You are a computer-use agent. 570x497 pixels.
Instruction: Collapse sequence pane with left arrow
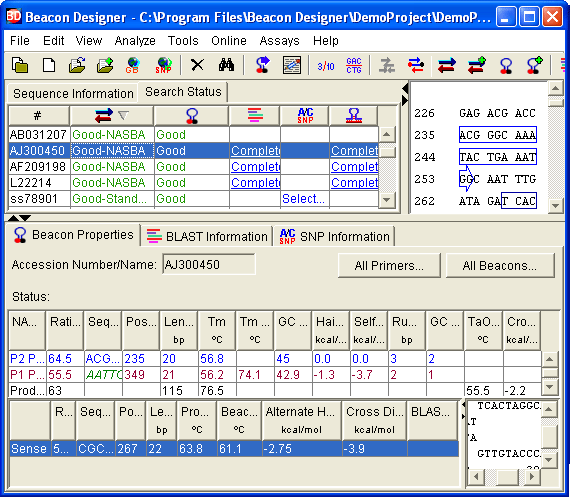click(405, 88)
